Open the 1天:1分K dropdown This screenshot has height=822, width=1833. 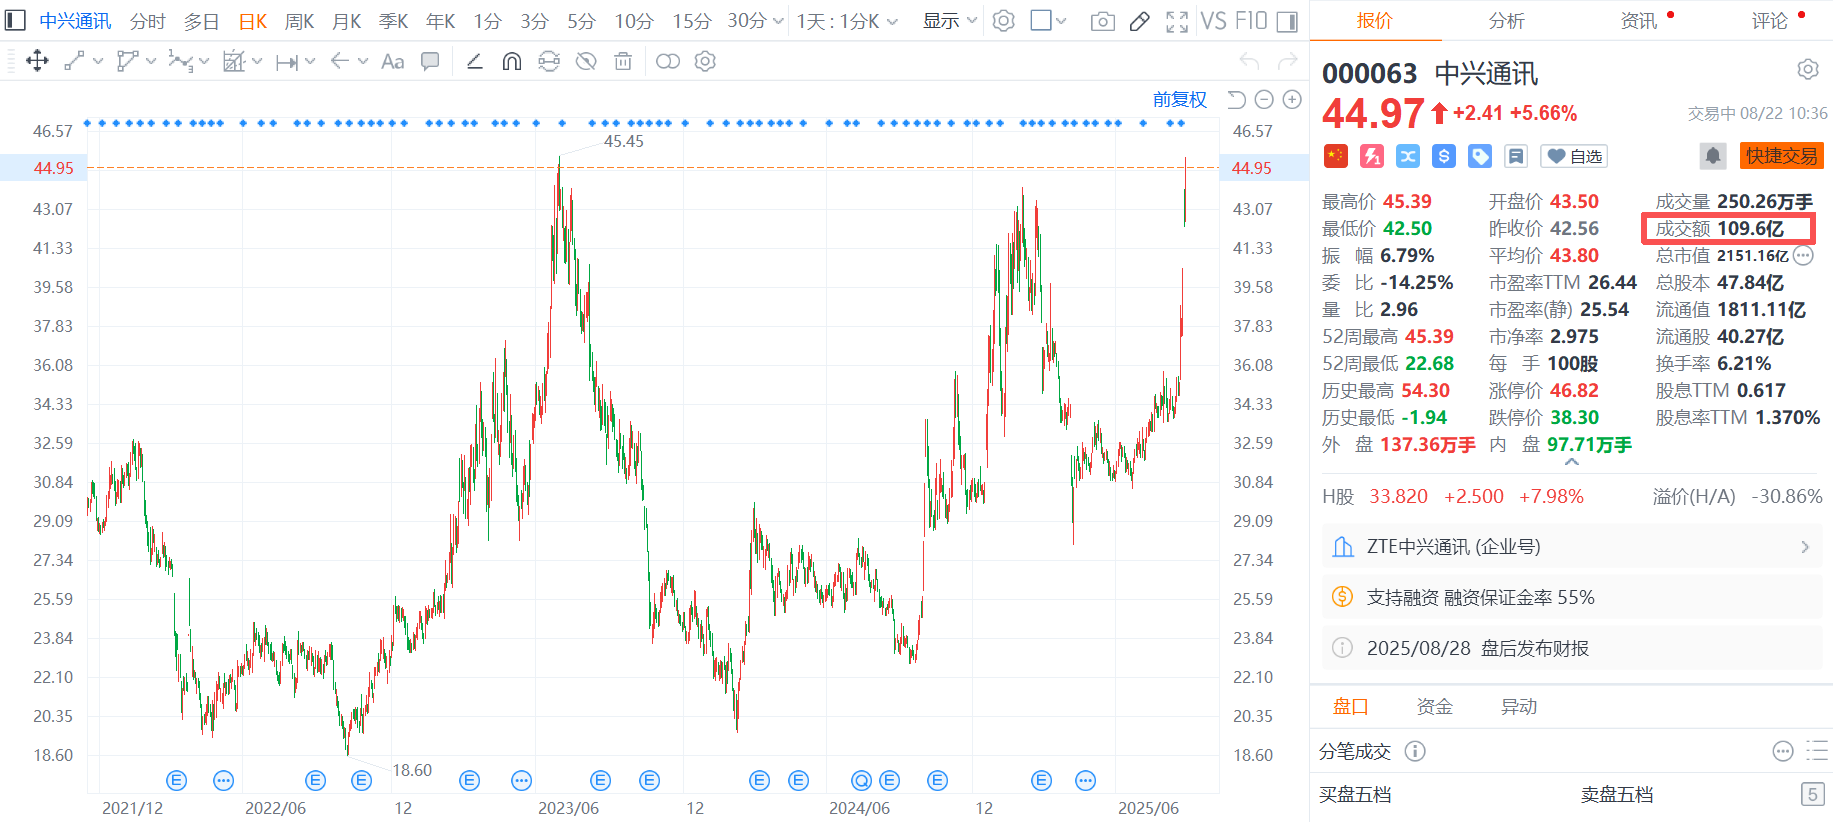pyautogui.click(x=847, y=21)
